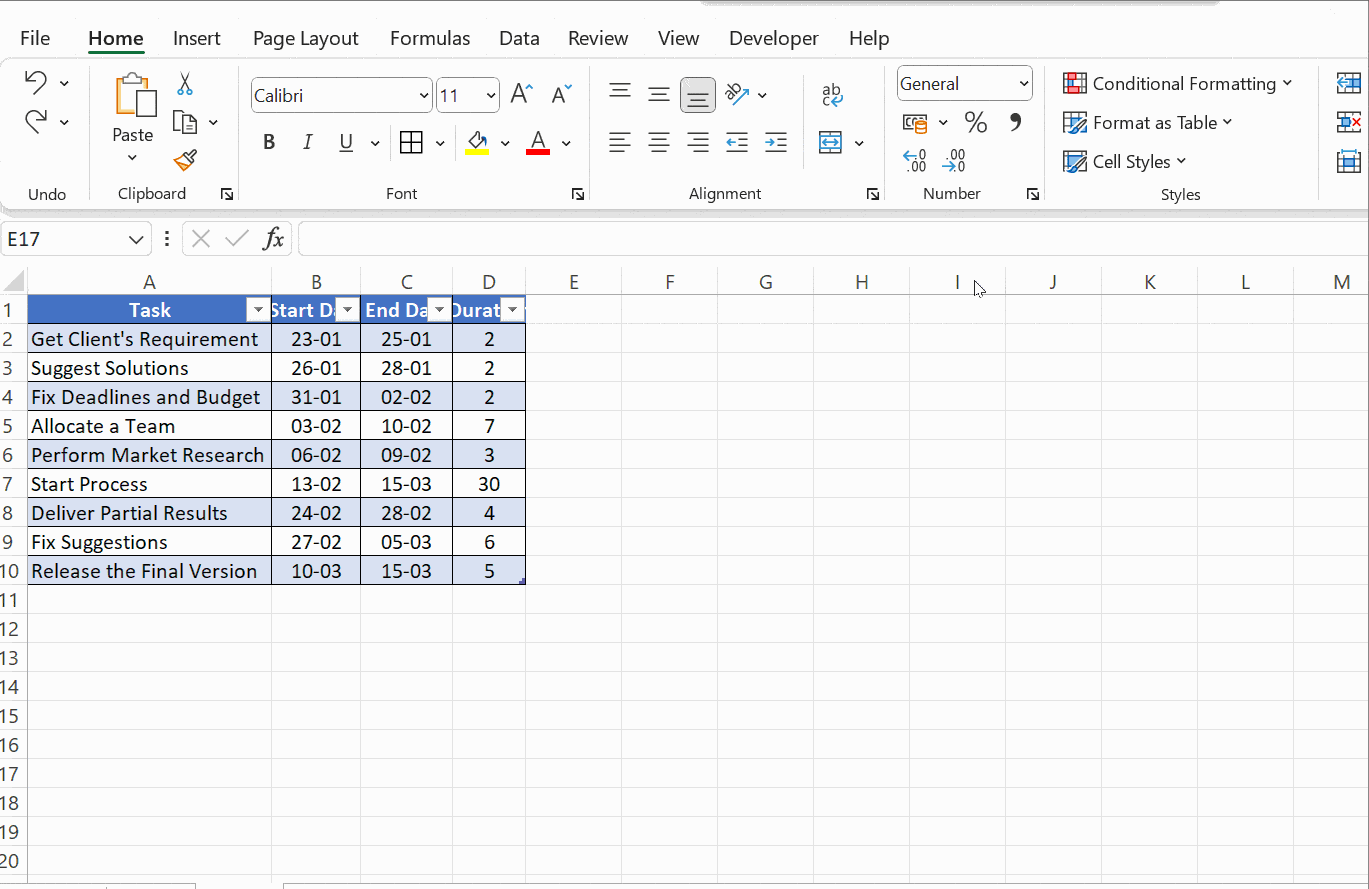This screenshot has height=889, width=1369.
Task: Apply the Percent Style number format
Action: [976, 122]
